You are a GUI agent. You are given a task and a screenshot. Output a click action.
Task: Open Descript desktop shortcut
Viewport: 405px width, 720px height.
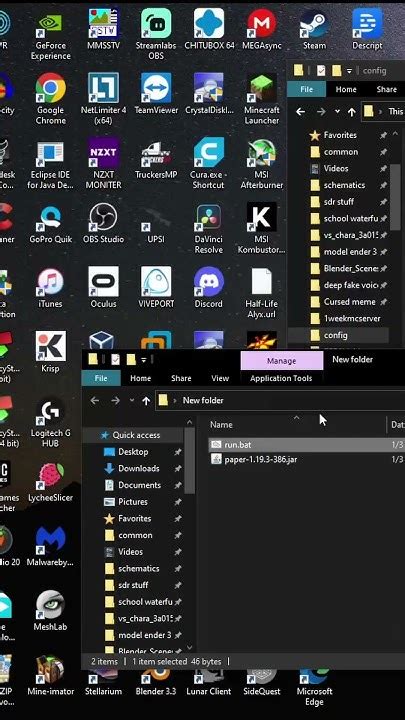[367, 30]
